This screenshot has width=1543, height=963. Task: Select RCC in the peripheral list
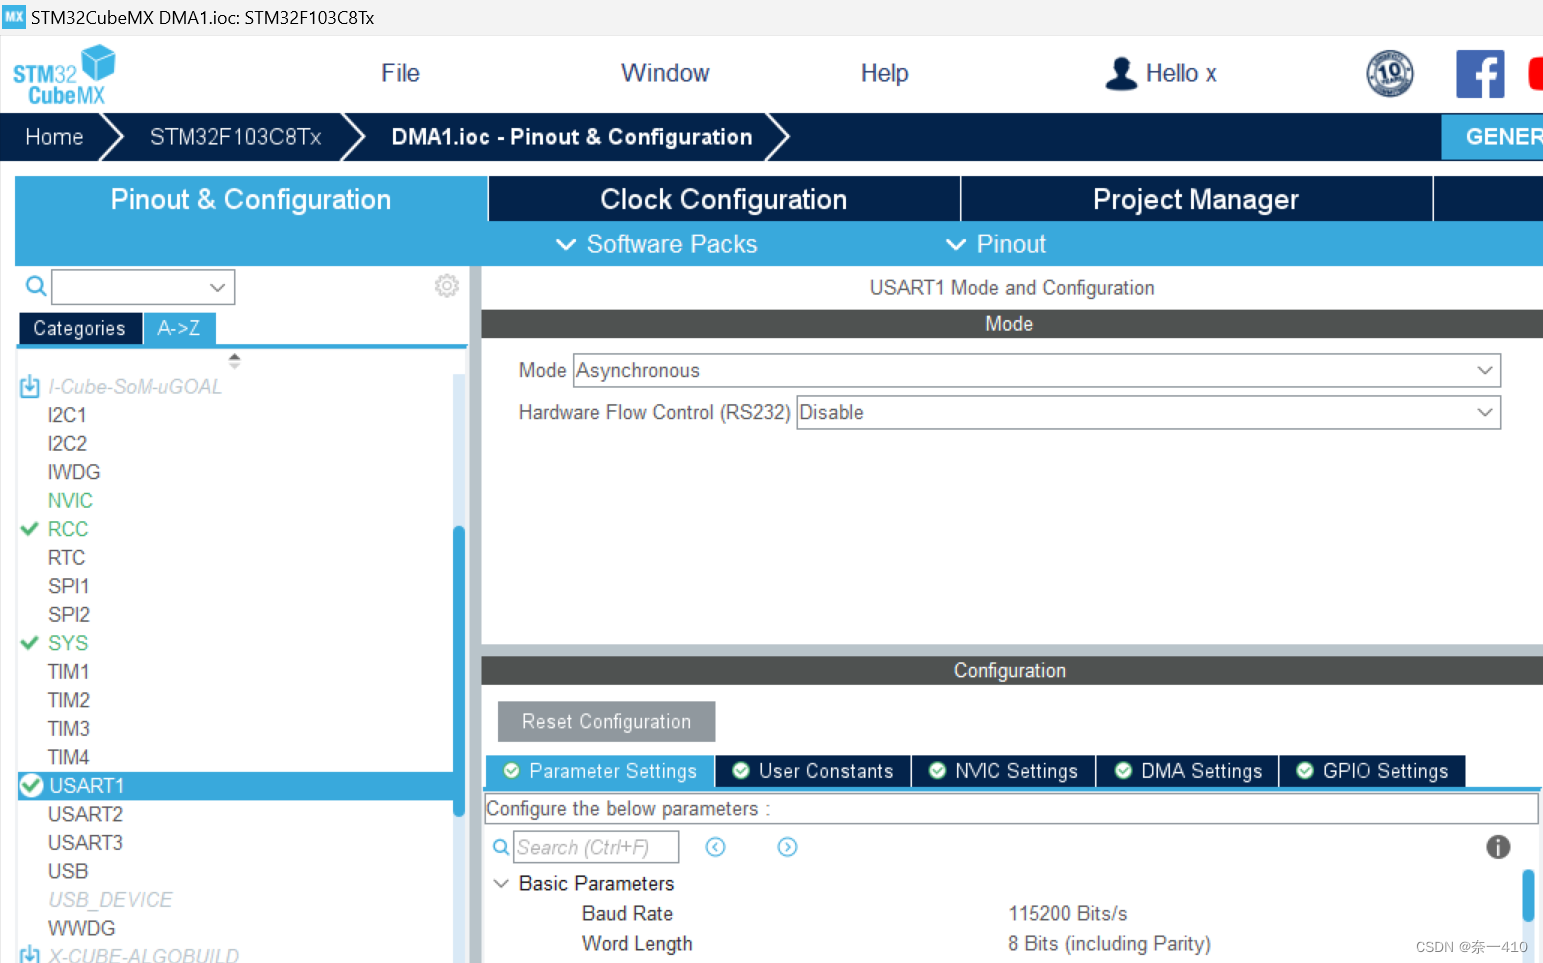pos(68,528)
